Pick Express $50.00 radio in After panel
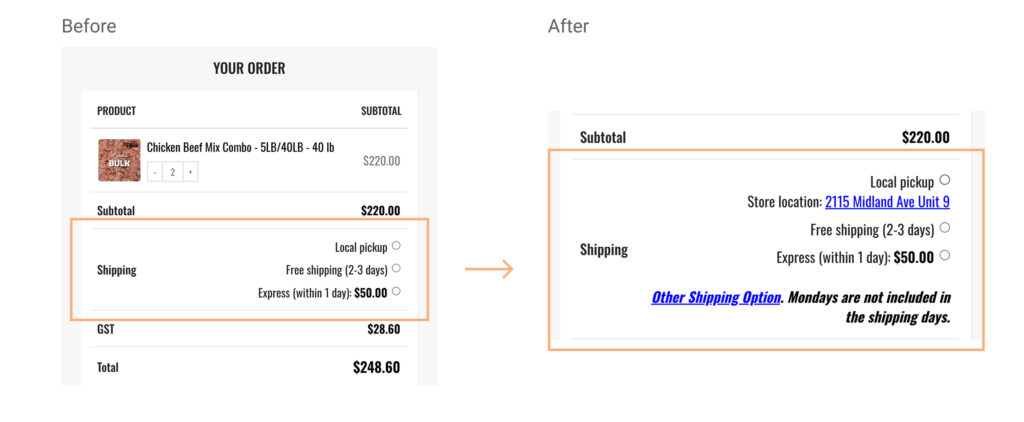Viewport: 1024px width, 422px height. click(945, 256)
